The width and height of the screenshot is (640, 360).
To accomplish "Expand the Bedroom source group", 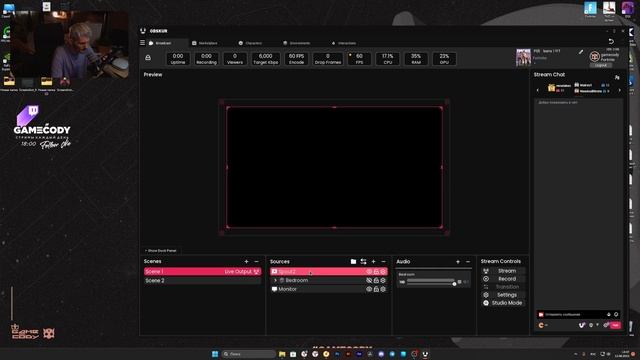I will point(276,280).
